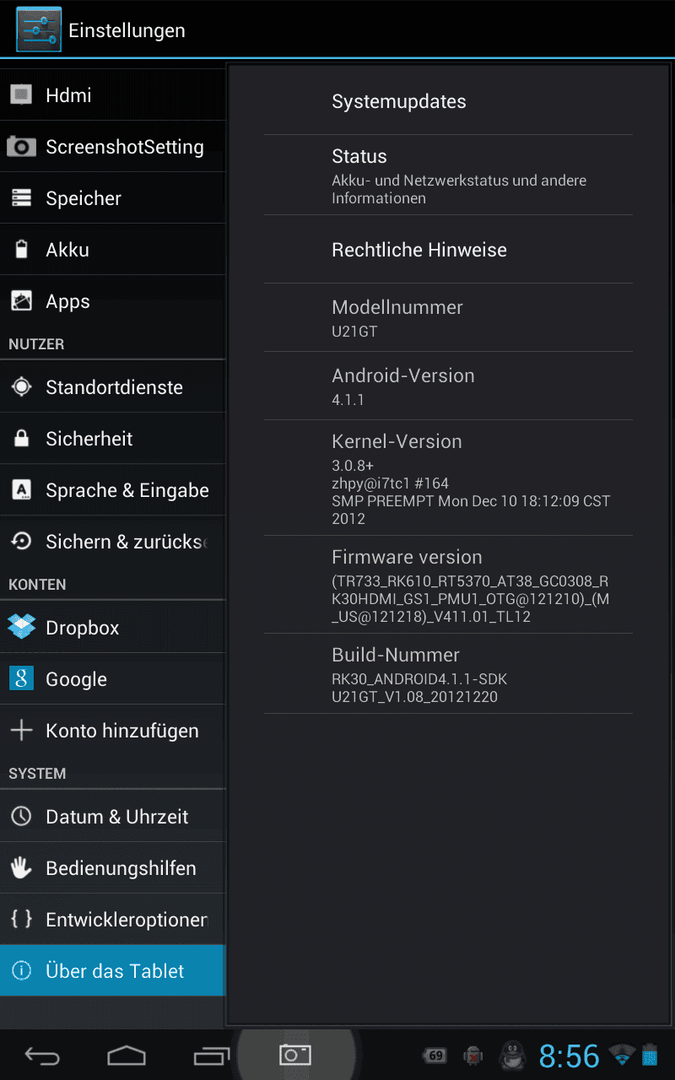Open Speicher storage settings
This screenshot has height=1080, width=675.
[113, 198]
